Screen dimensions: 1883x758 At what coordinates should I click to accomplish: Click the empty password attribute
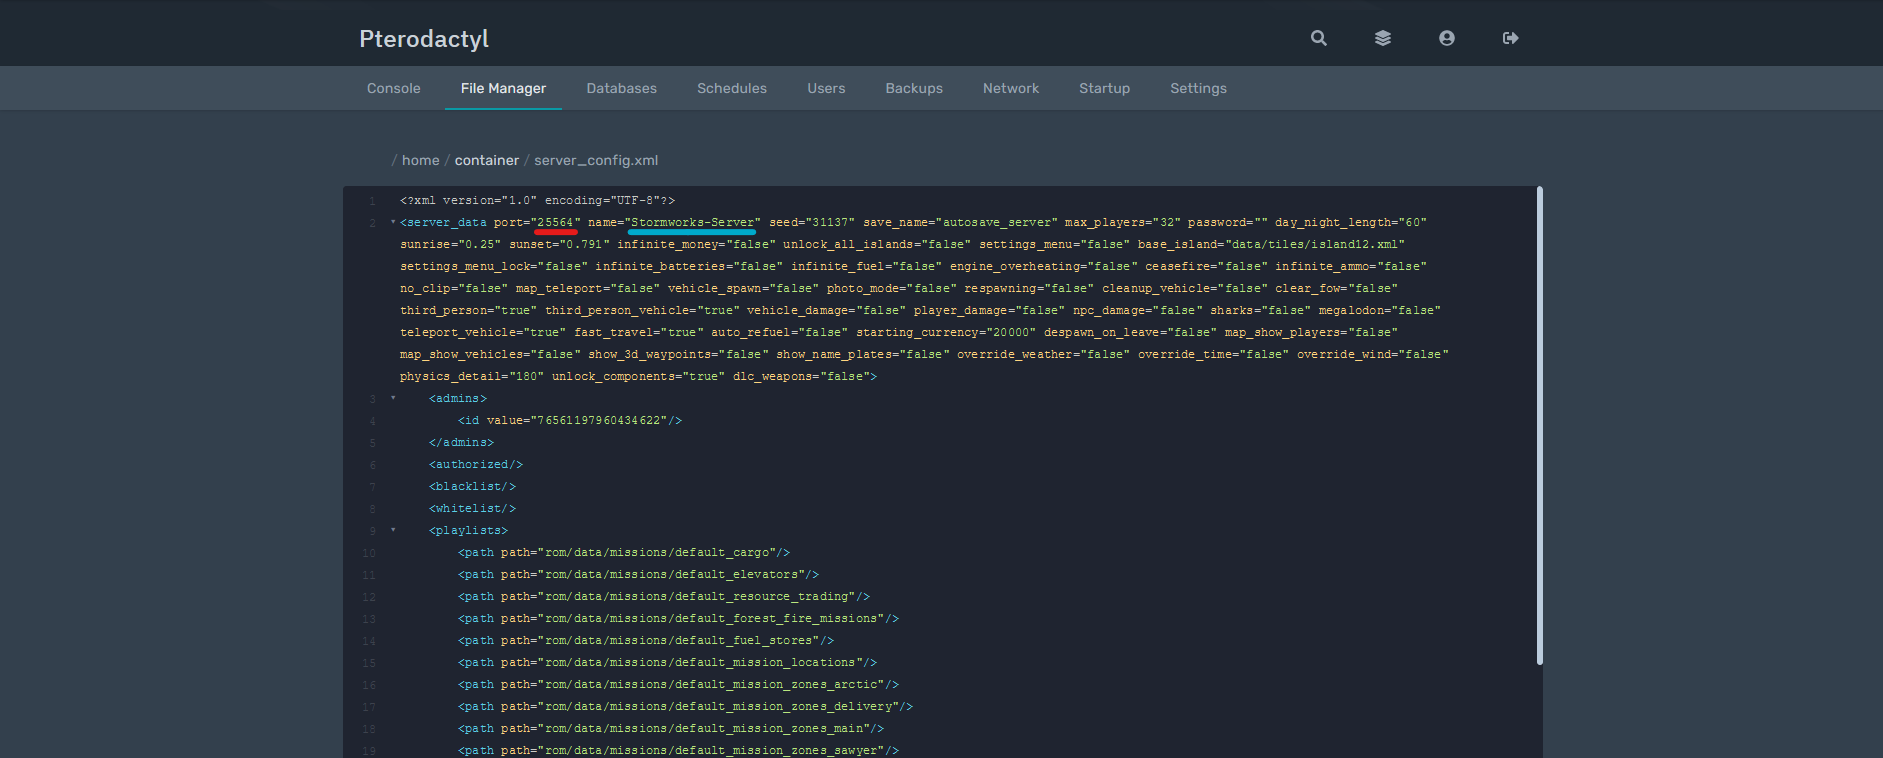pyautogui.click(x=1227, y=222)
